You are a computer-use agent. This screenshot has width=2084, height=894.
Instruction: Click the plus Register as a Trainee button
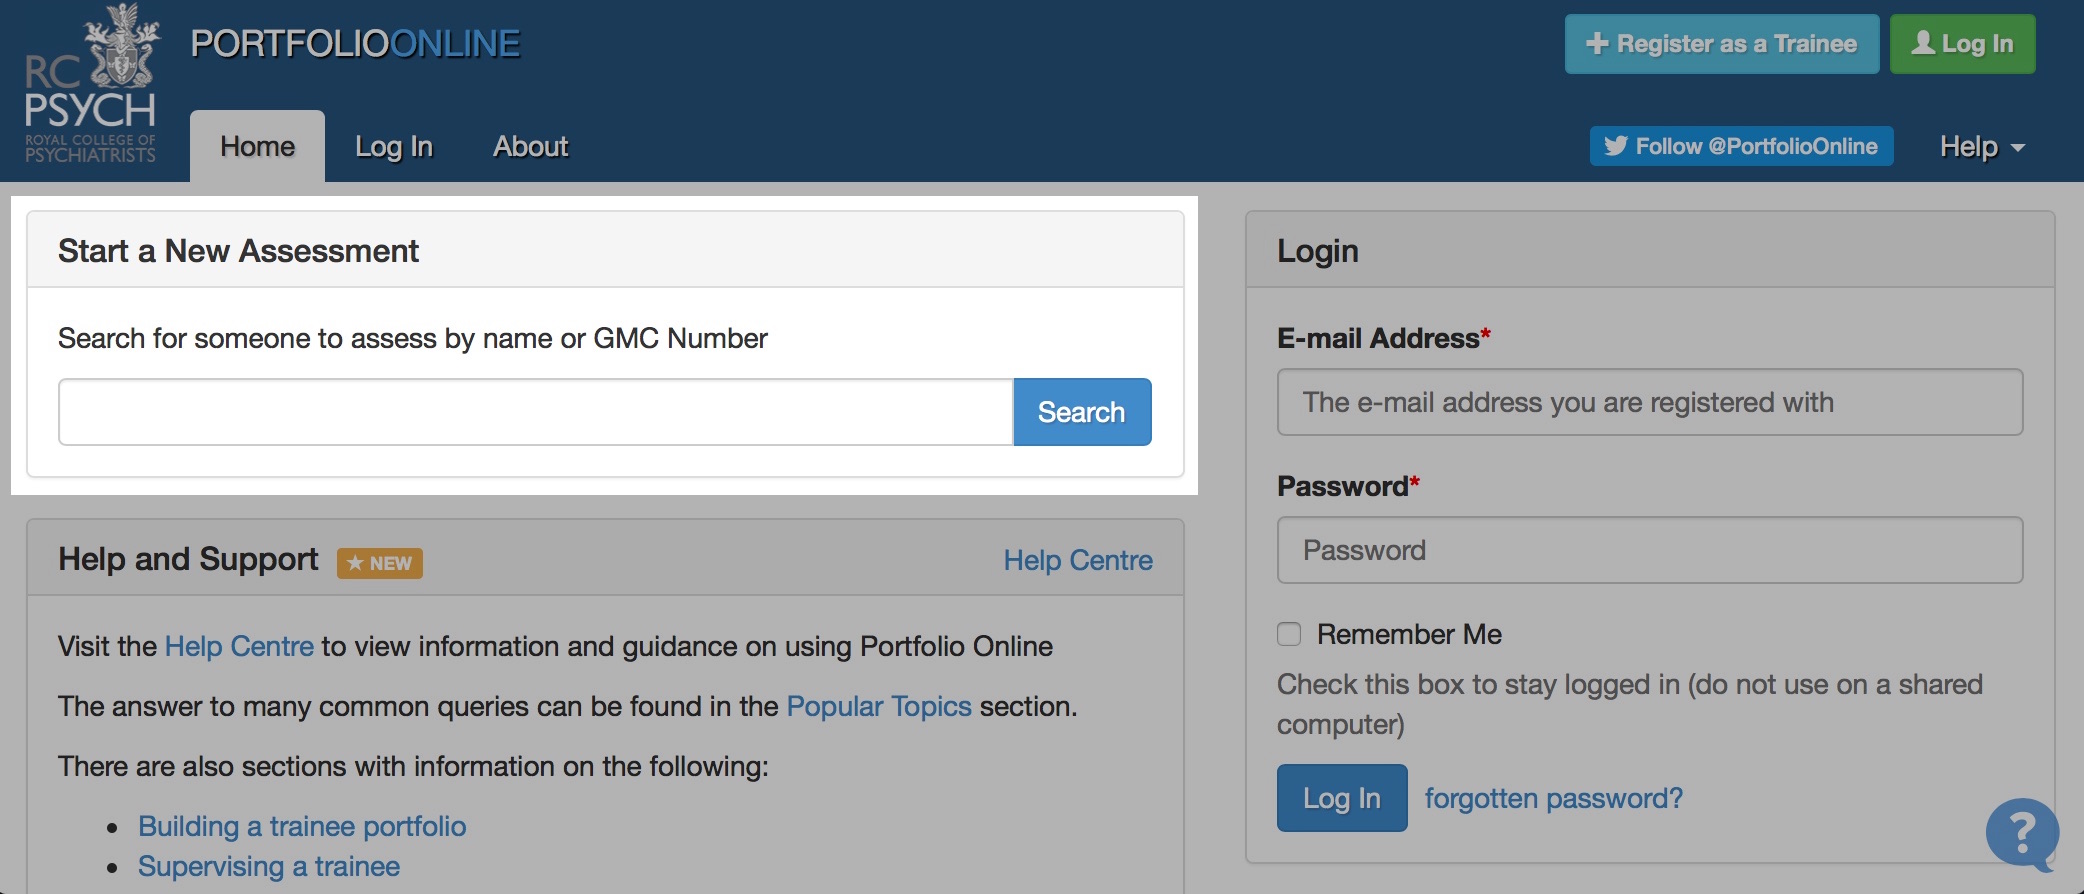coord(1721,44)
